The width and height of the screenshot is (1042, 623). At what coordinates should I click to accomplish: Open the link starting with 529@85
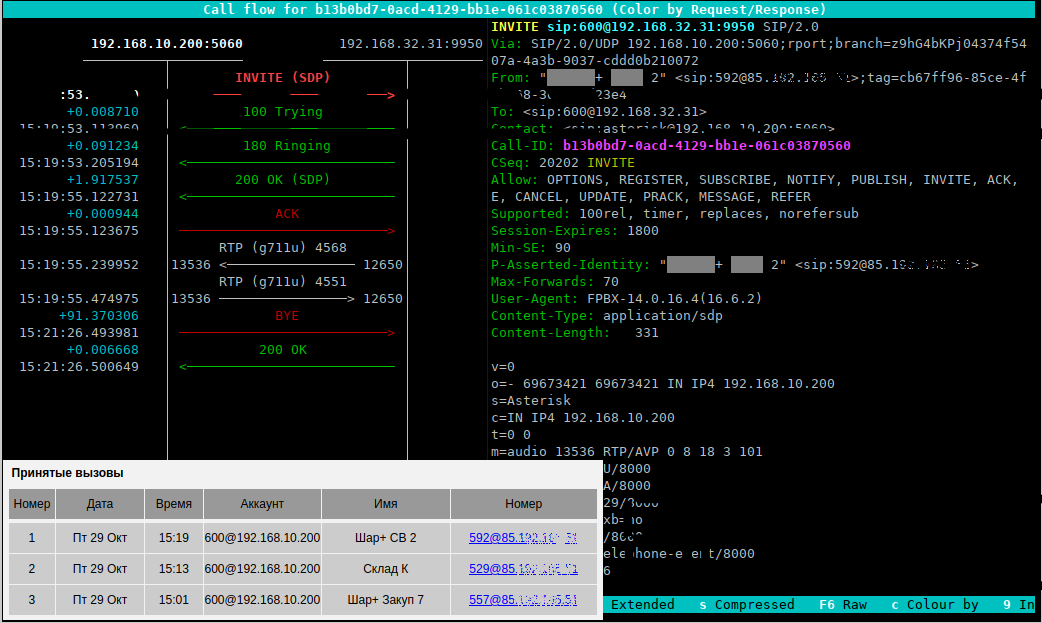522,569
